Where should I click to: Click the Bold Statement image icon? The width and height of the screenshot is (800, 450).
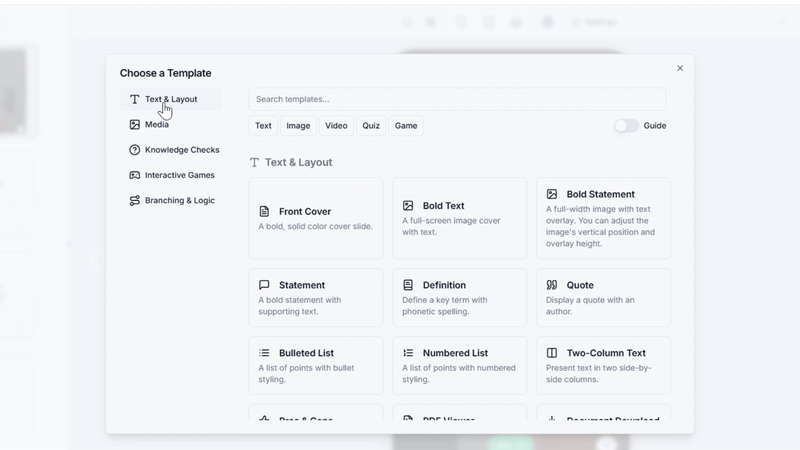pyautogui.click(x=552, y=194)
